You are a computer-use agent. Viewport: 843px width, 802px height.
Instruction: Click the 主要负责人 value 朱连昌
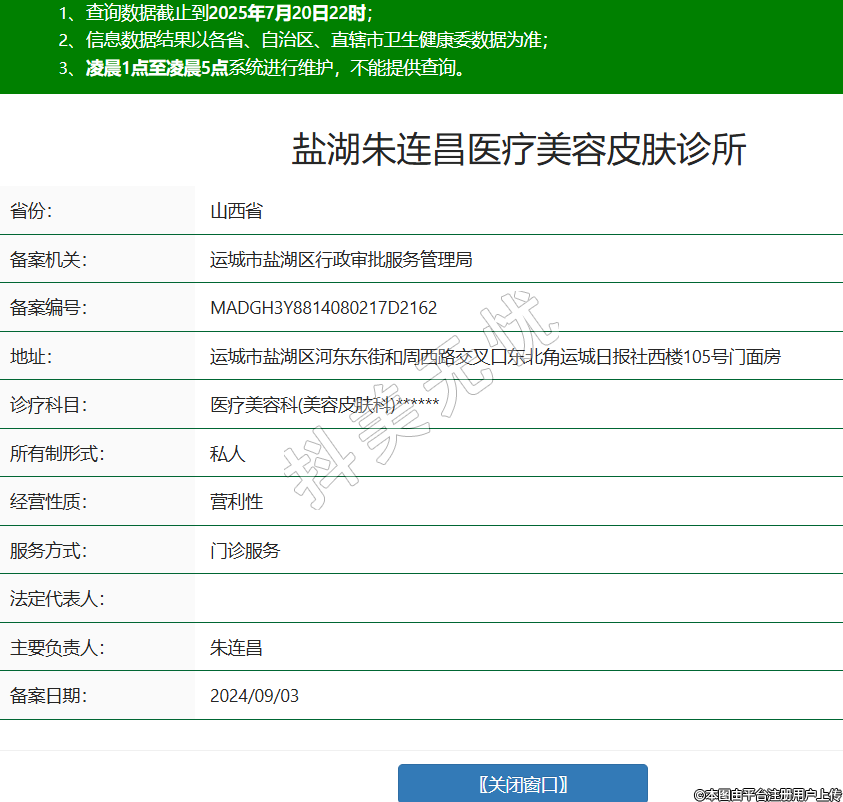[x=236, y=648]
